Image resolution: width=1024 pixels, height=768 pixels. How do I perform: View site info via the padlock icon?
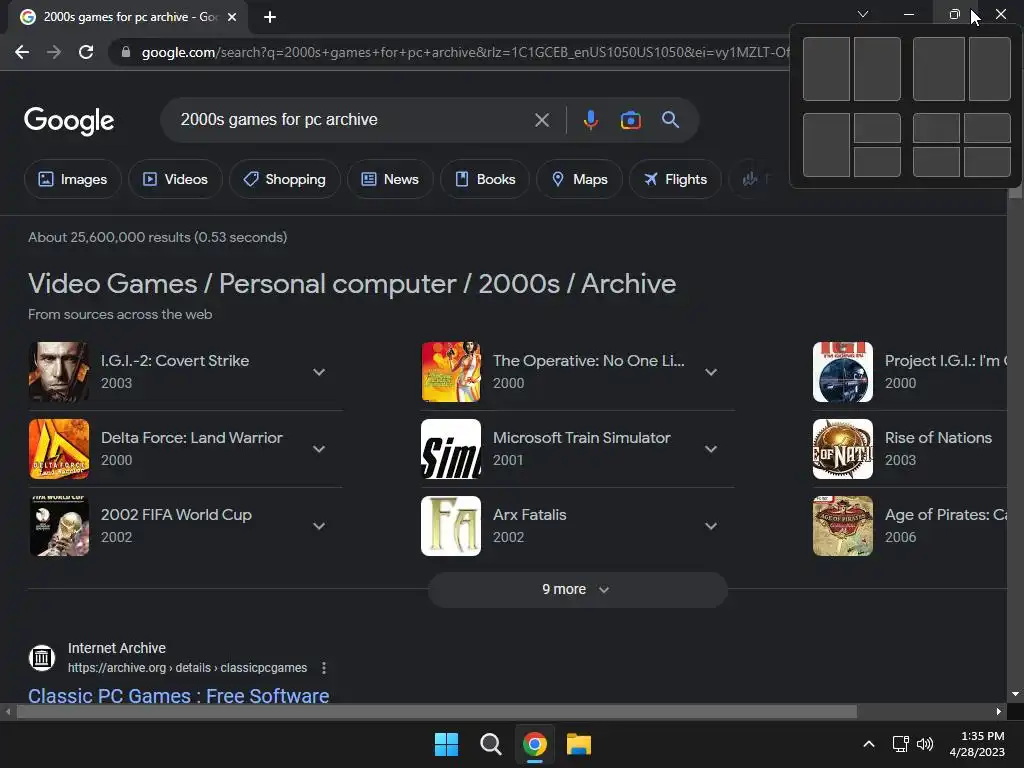pos(126,52)
